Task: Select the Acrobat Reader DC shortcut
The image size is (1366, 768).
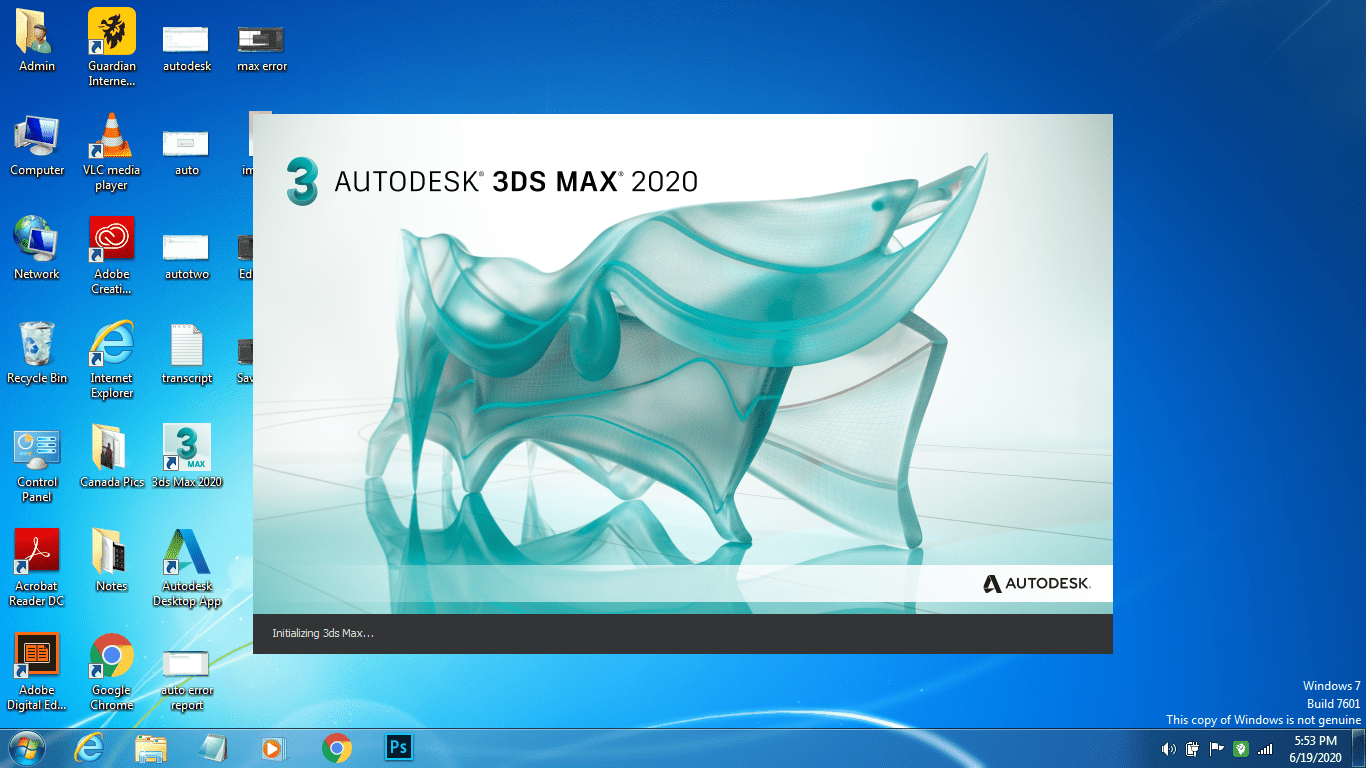Action: coord(37,567)
